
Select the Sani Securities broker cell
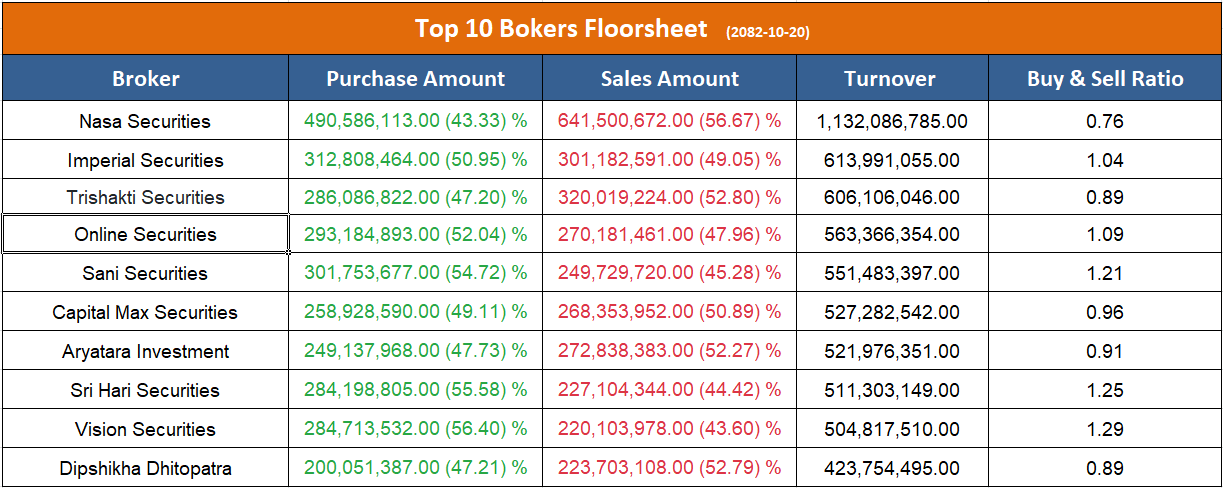pos(146,273)
